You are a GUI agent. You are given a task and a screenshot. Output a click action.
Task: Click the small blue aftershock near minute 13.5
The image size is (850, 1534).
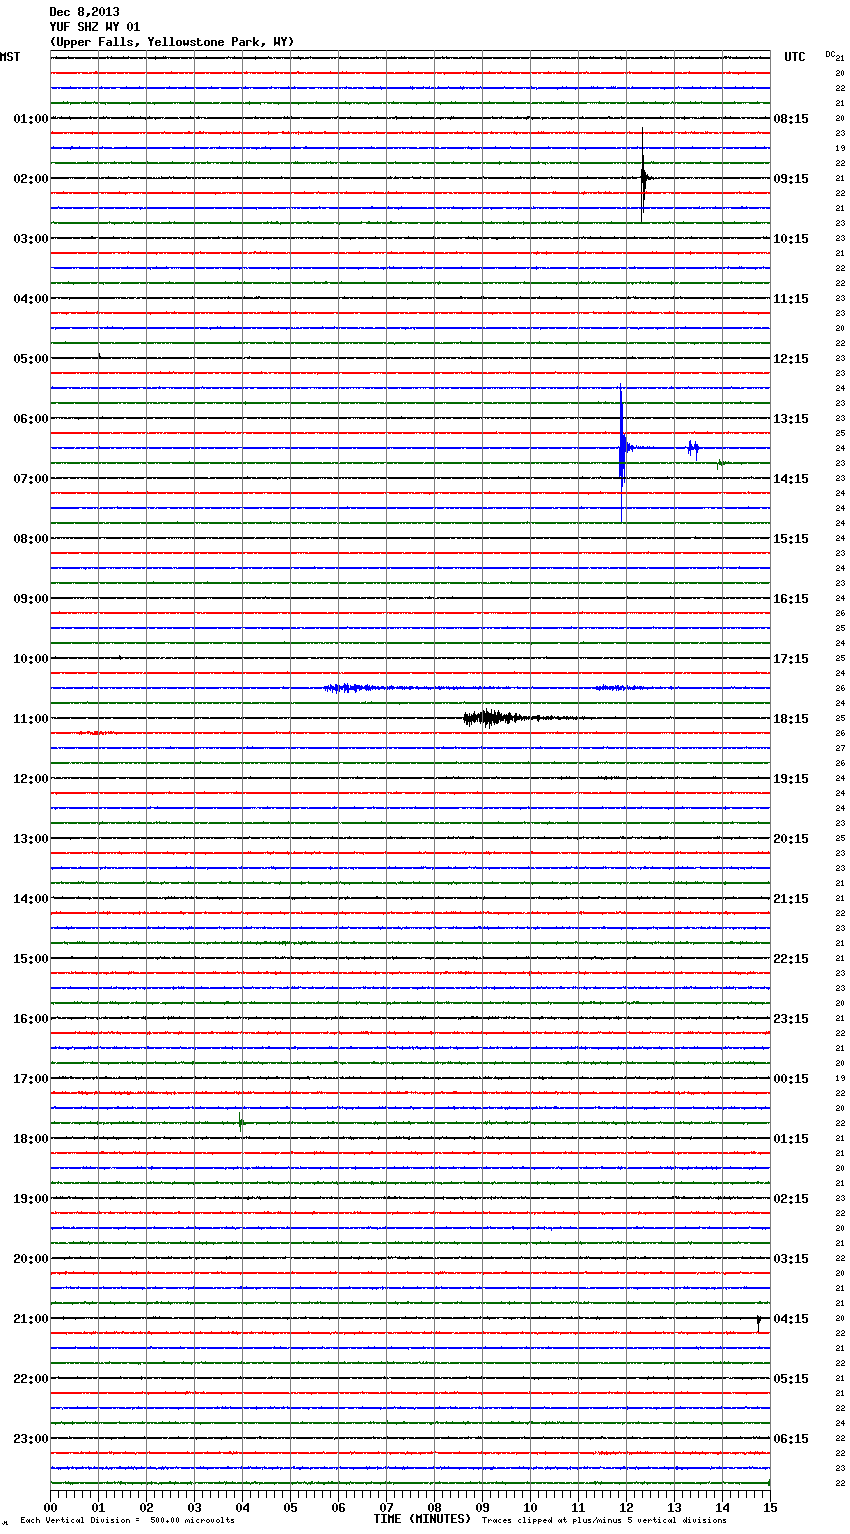click(693, 448)
